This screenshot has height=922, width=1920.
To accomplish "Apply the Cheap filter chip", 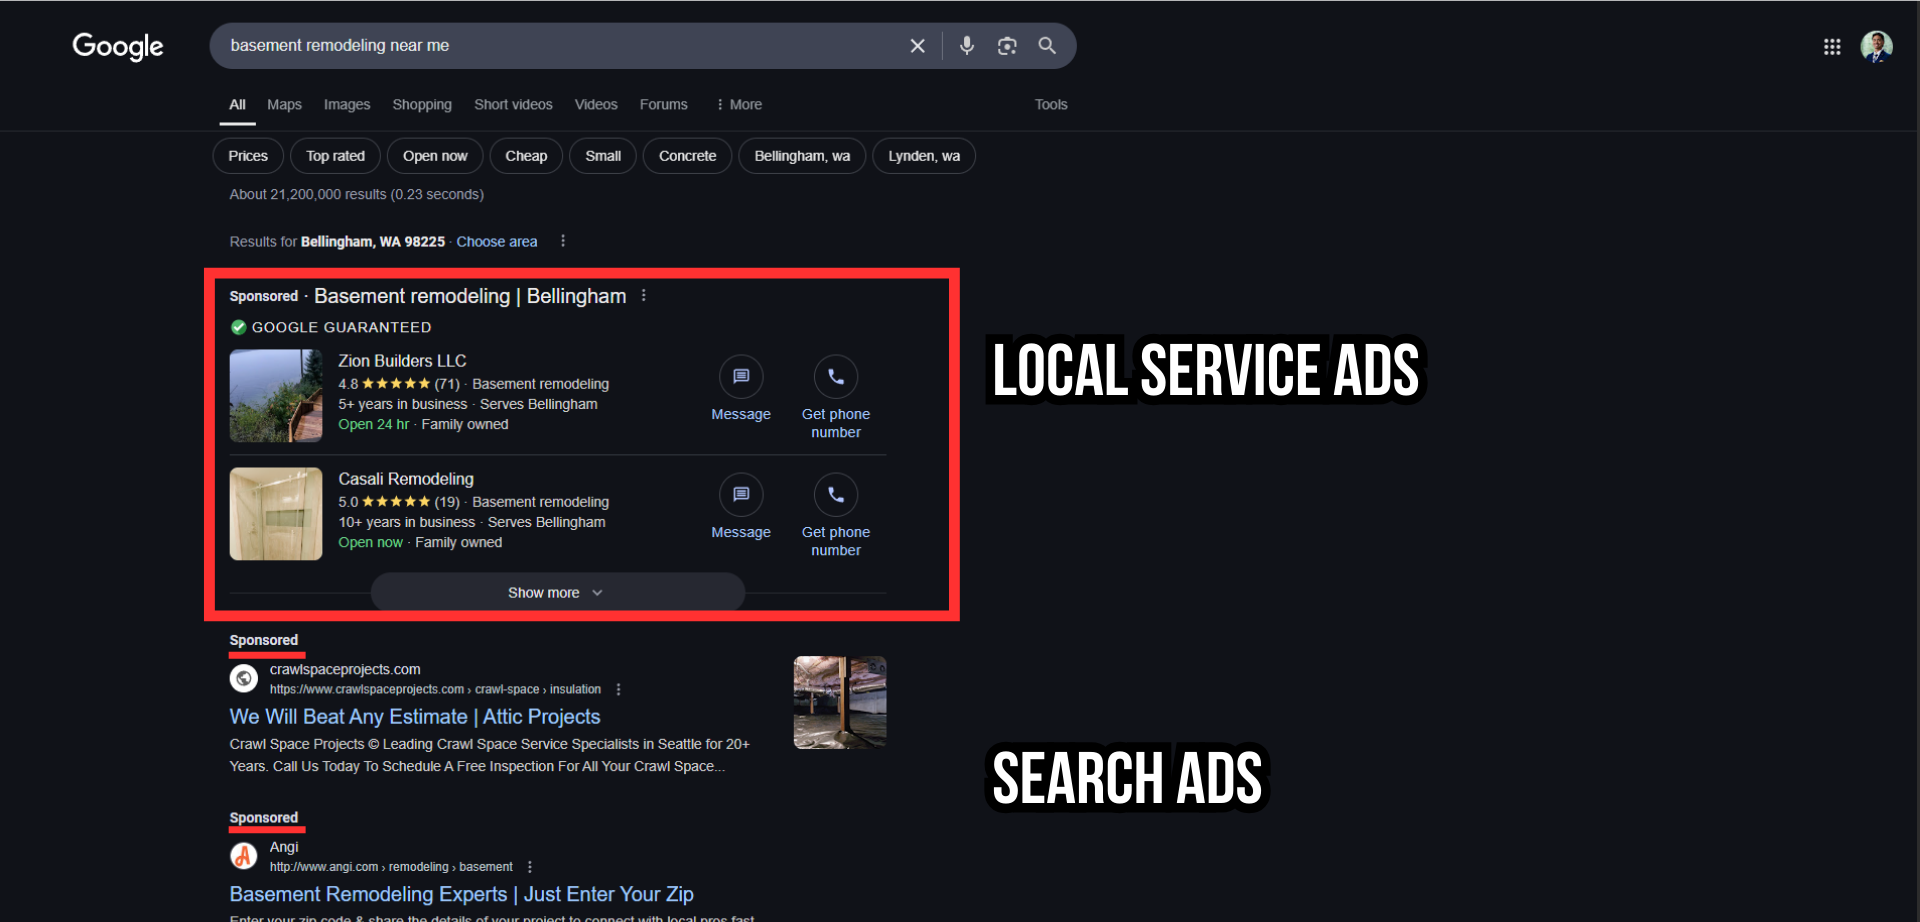I will click(x=526, y=156).
